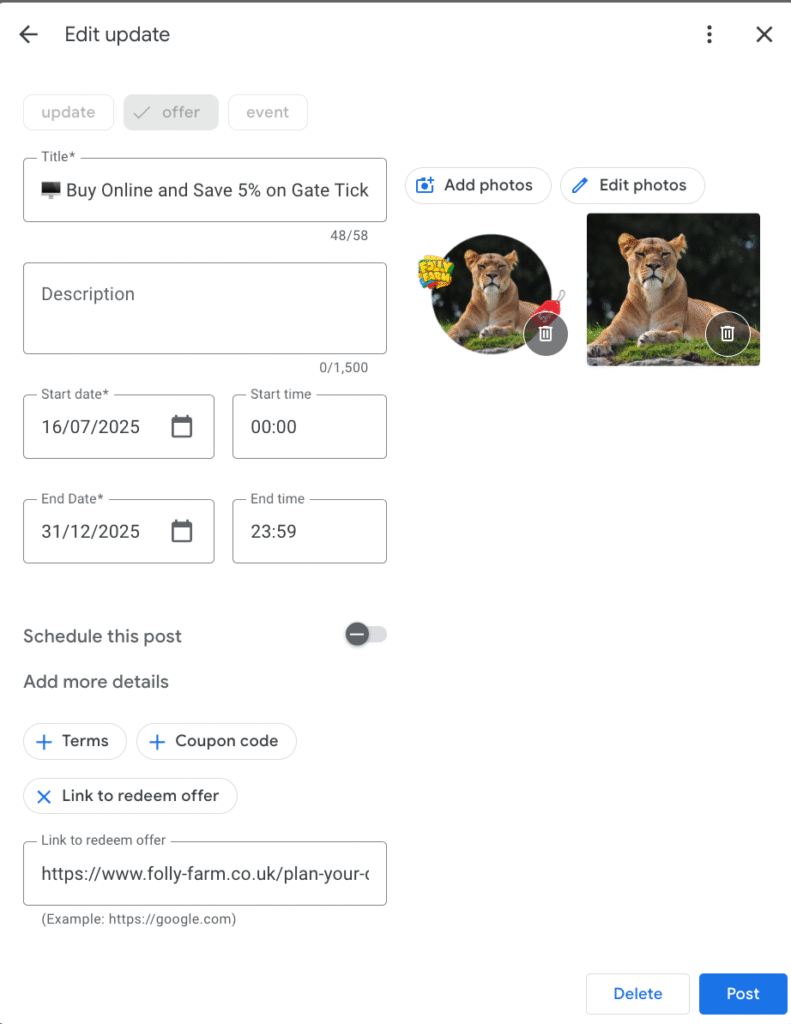791x1024 pixels.
Task: Toggle the Schedule this post switch
Action: click(x=365, y=635)
